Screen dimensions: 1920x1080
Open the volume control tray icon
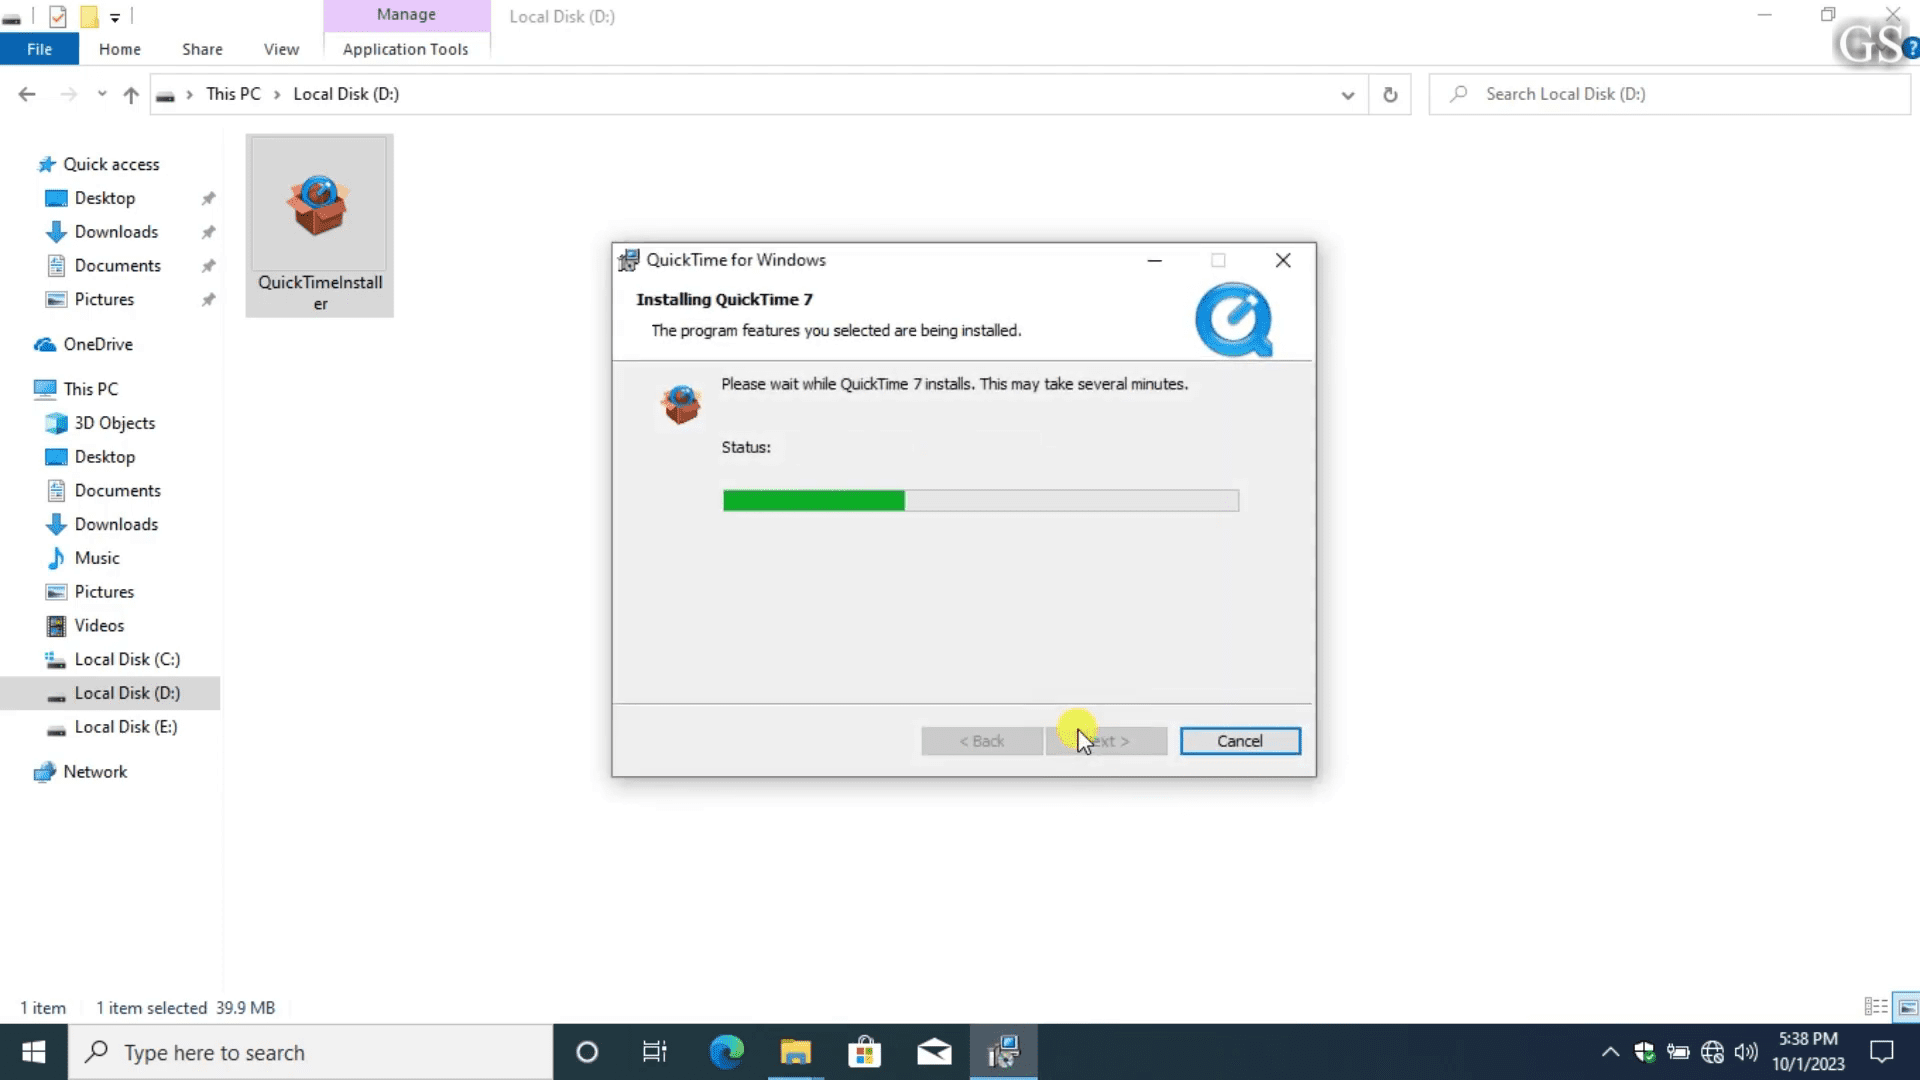click(1746, 1052)
